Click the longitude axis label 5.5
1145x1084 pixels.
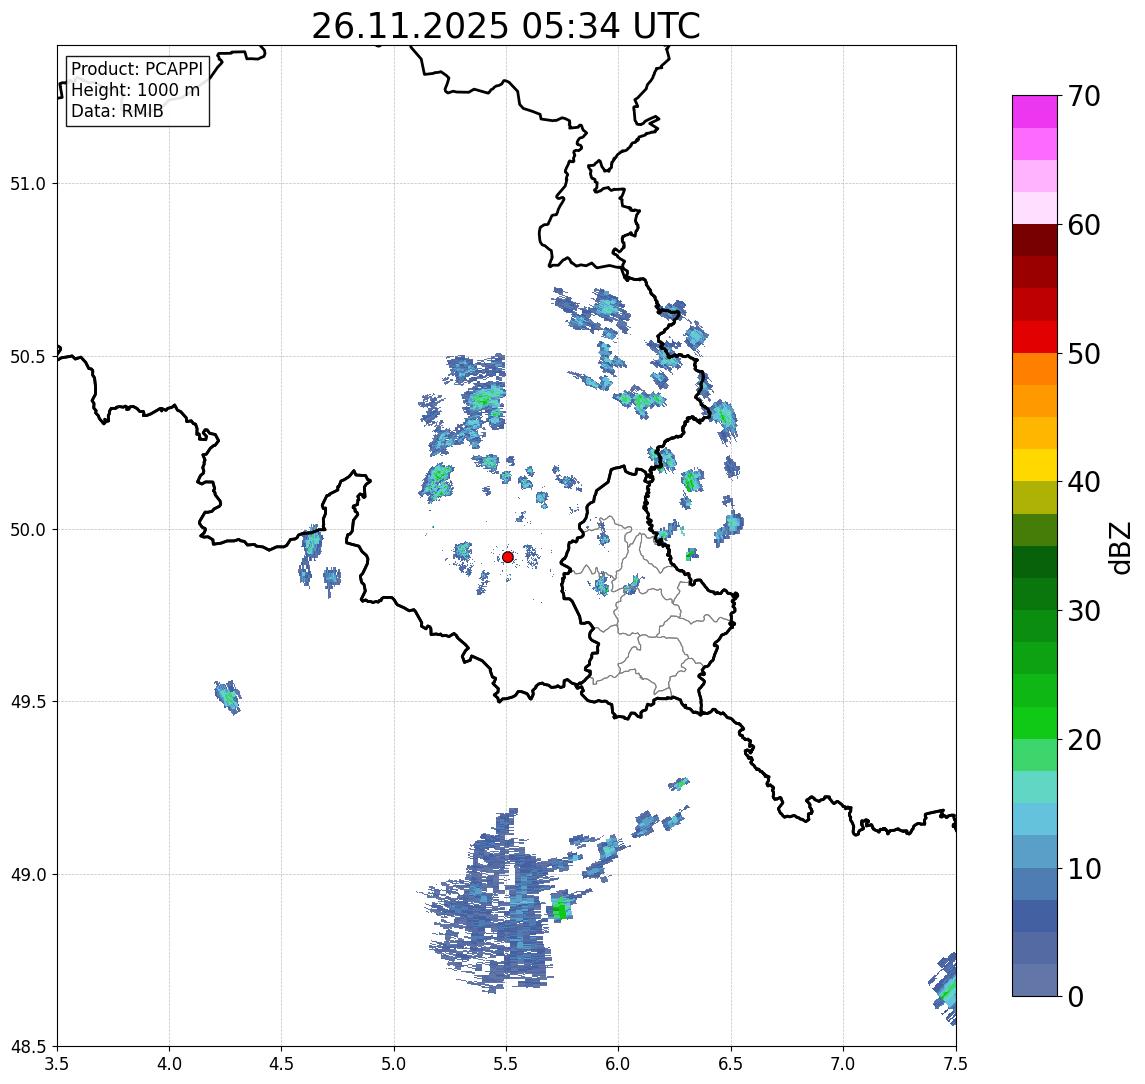[x=507, y=1064]
